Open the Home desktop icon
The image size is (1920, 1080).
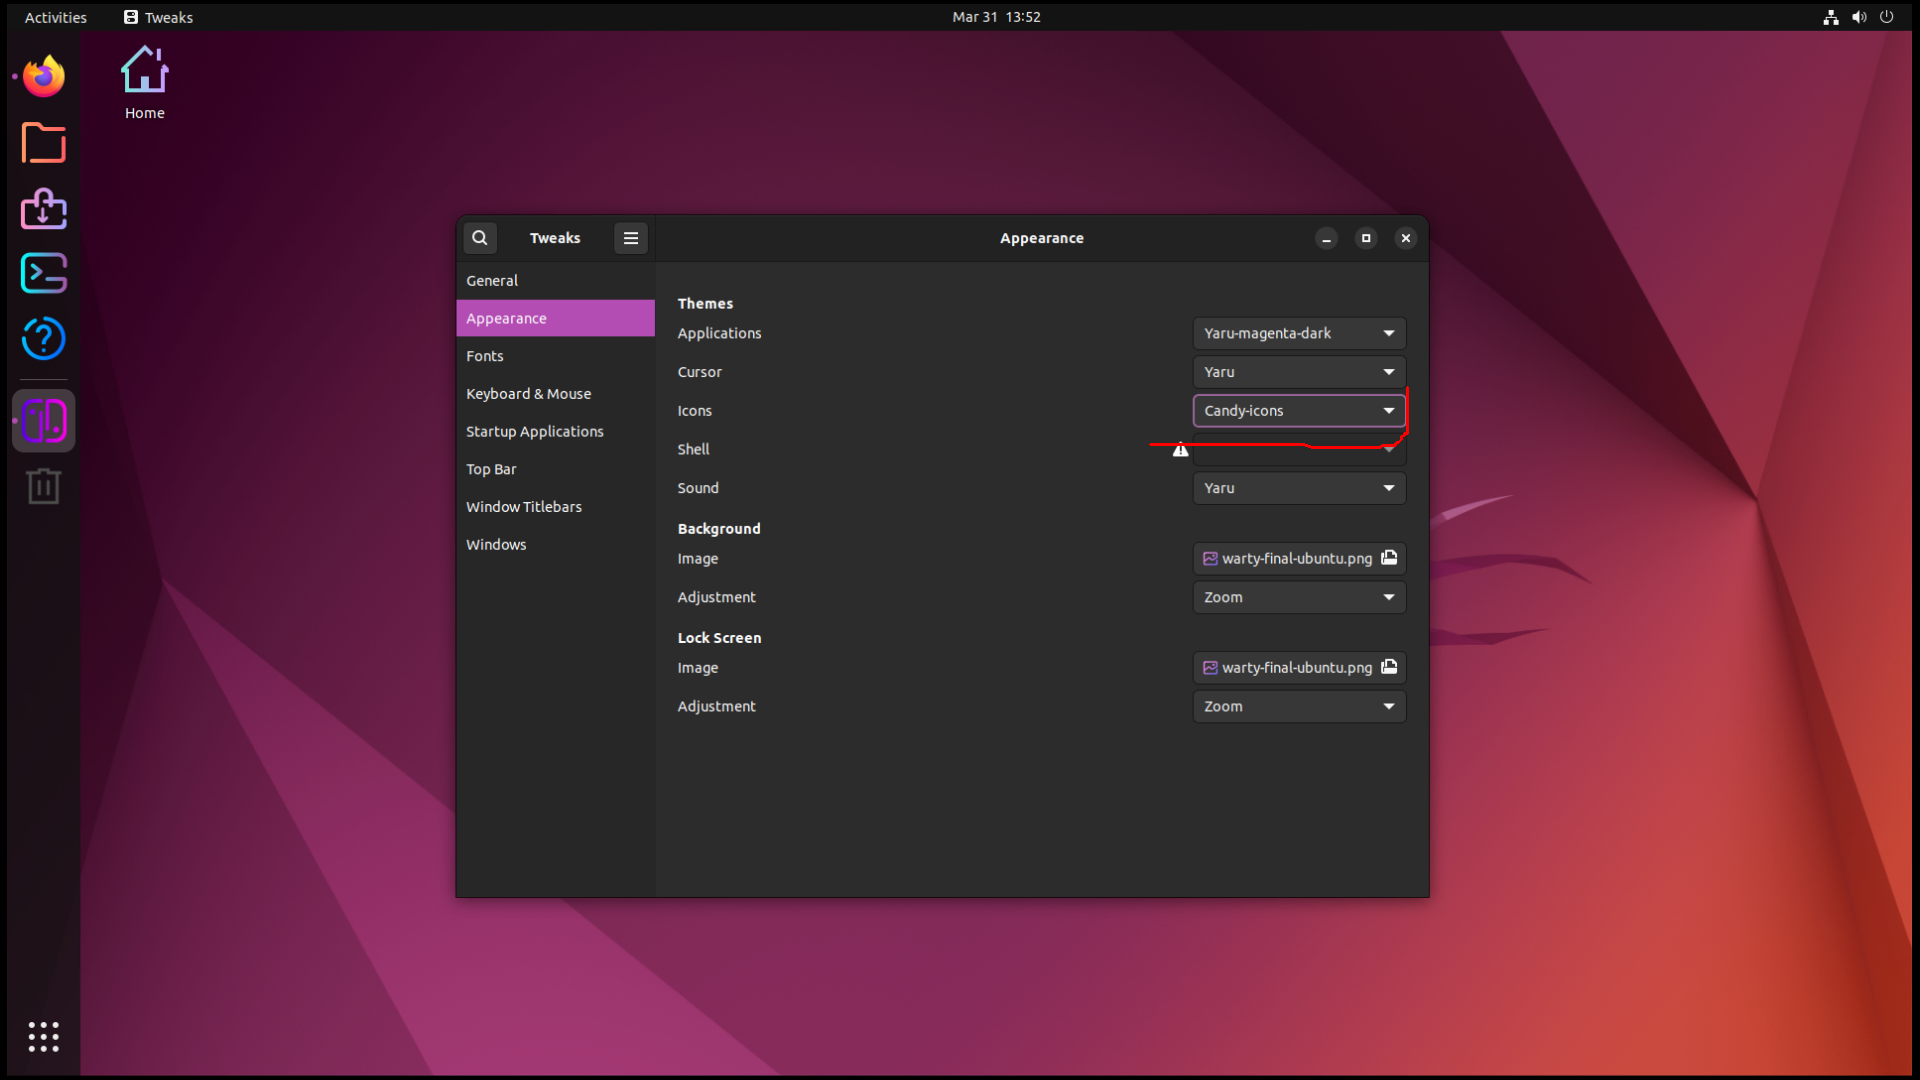[x=145, y=84]
